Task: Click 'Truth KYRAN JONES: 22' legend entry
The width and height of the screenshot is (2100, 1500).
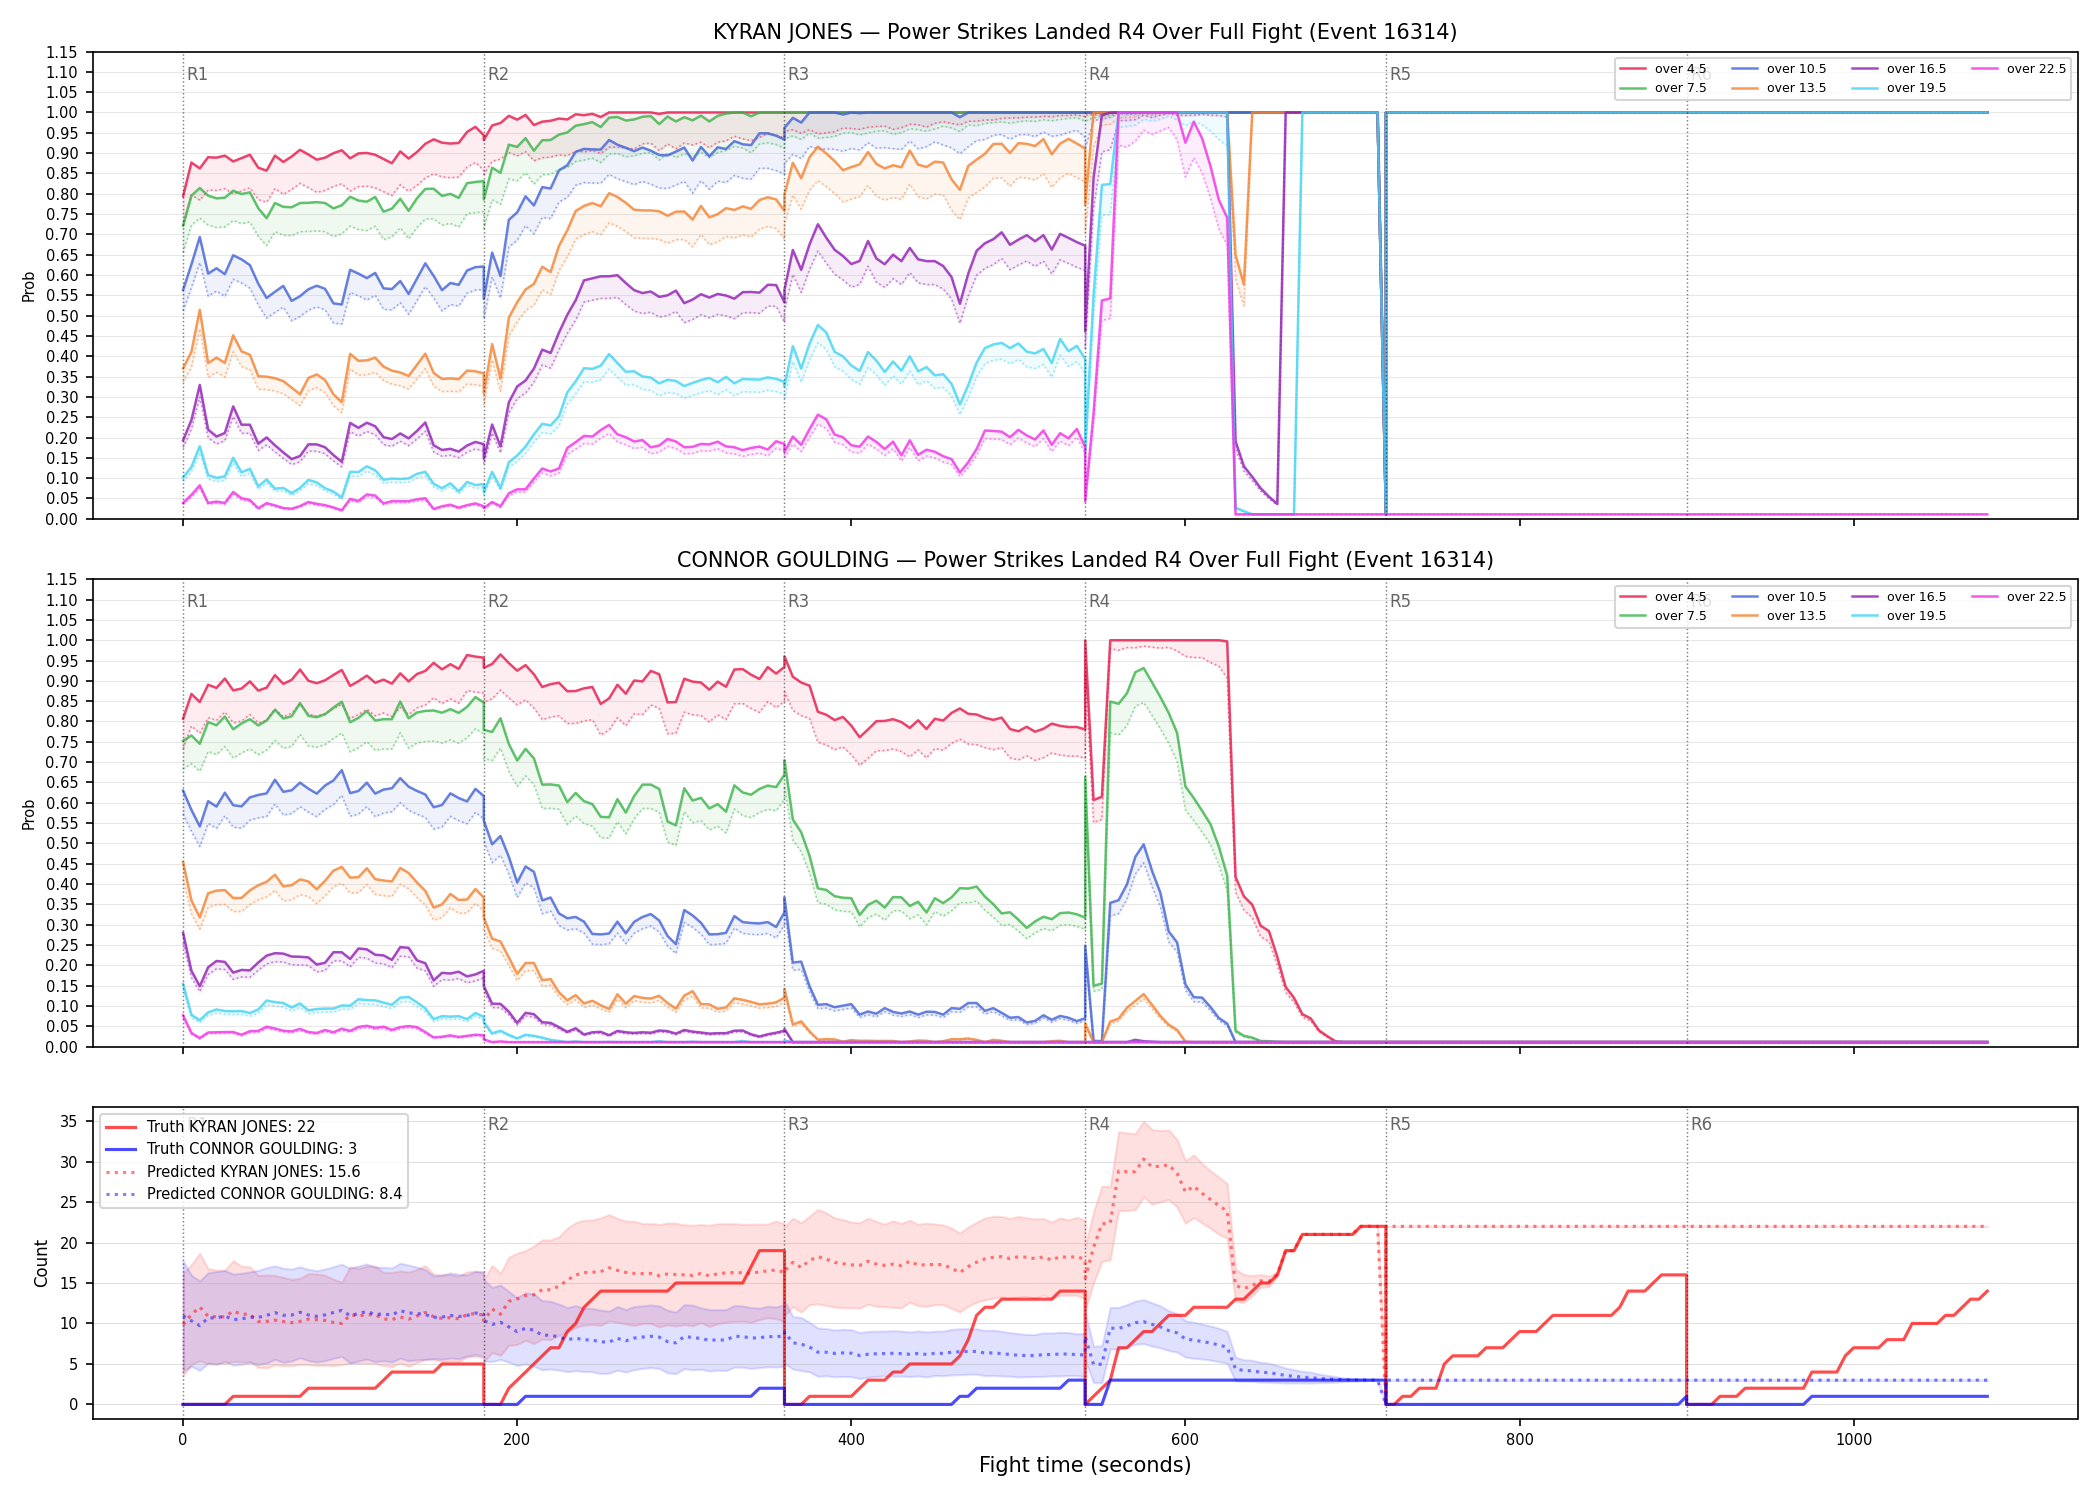Action: (231, 1127)
